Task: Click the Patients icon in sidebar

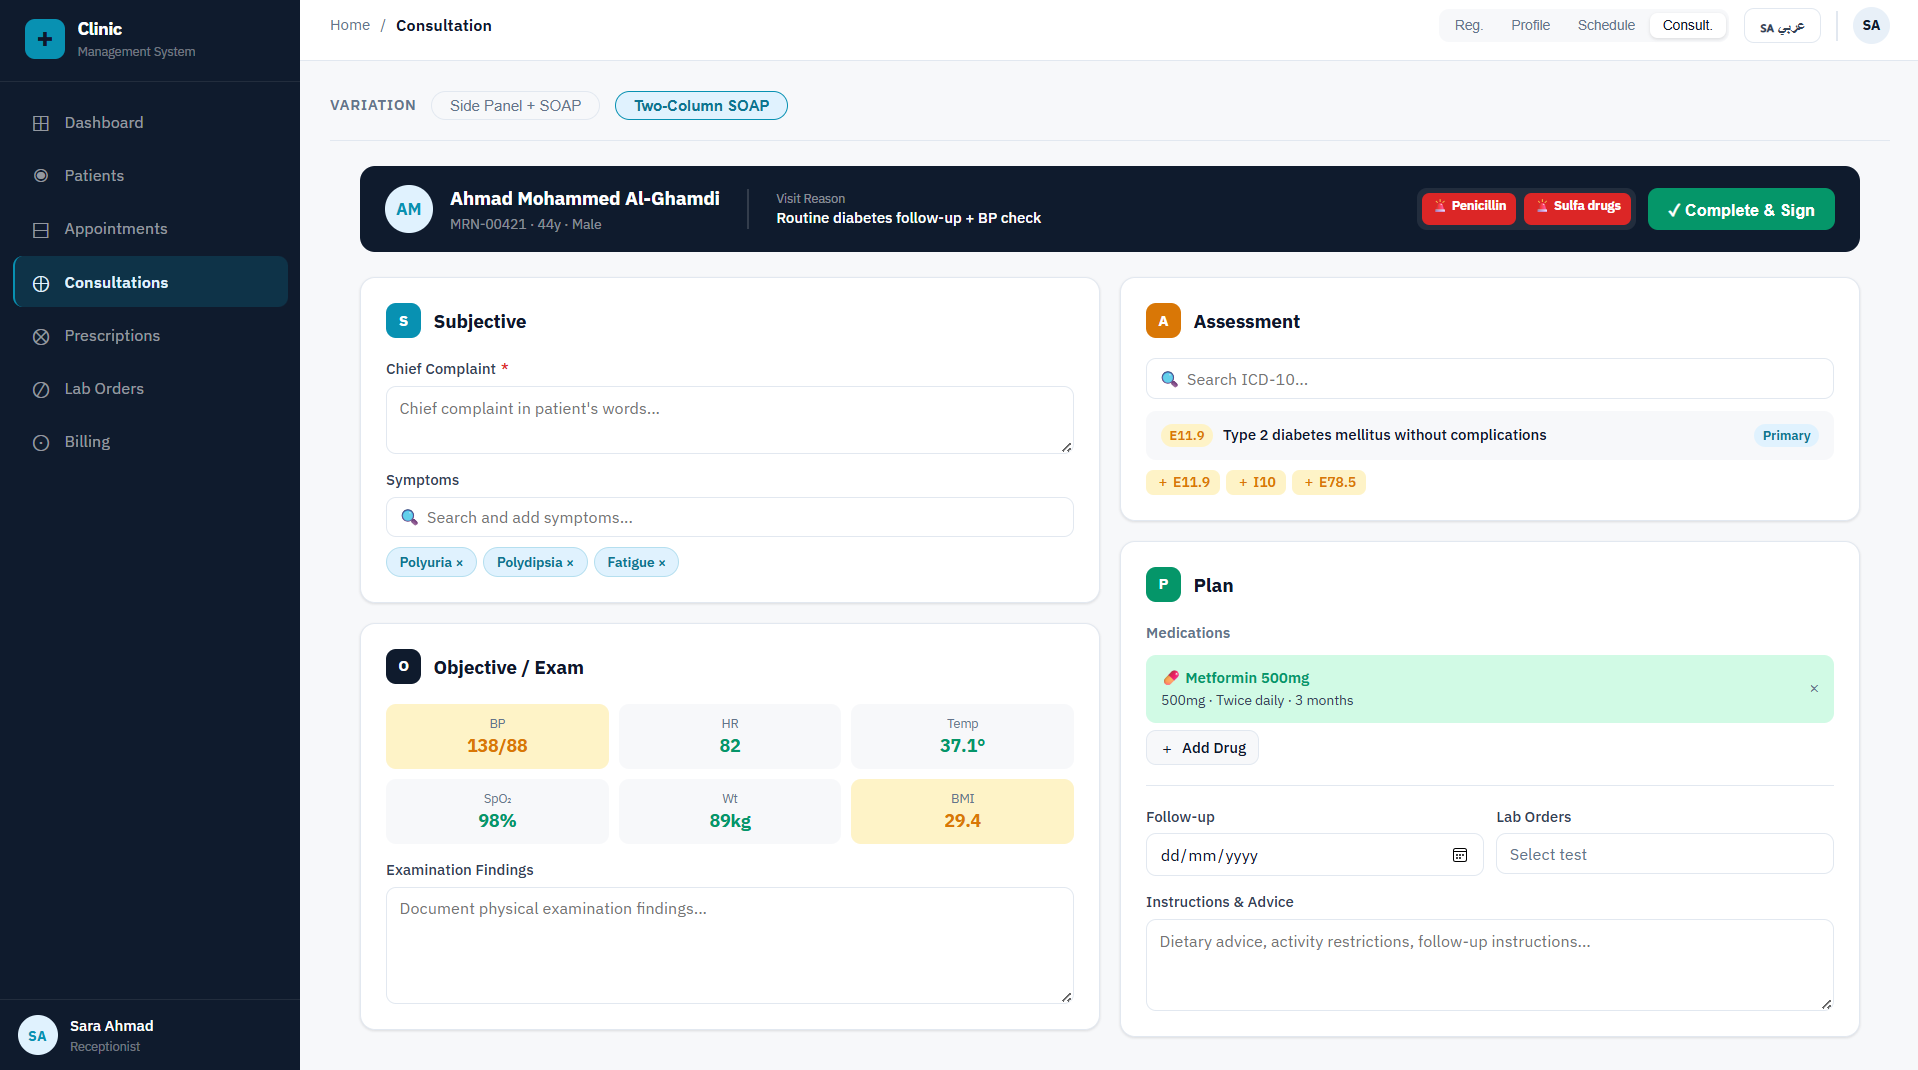Action: 41,176
